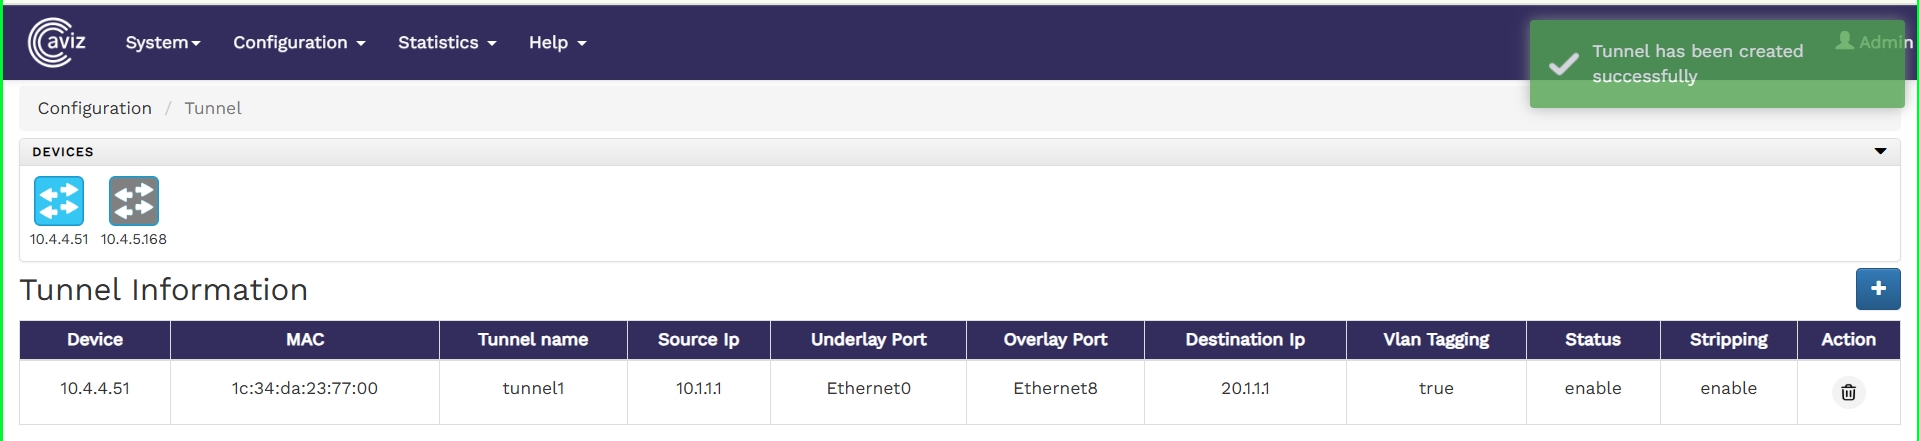Select the 10.4.4.51 device icon
Viewport: 1919px width, 441px height.
pos(59,201)
